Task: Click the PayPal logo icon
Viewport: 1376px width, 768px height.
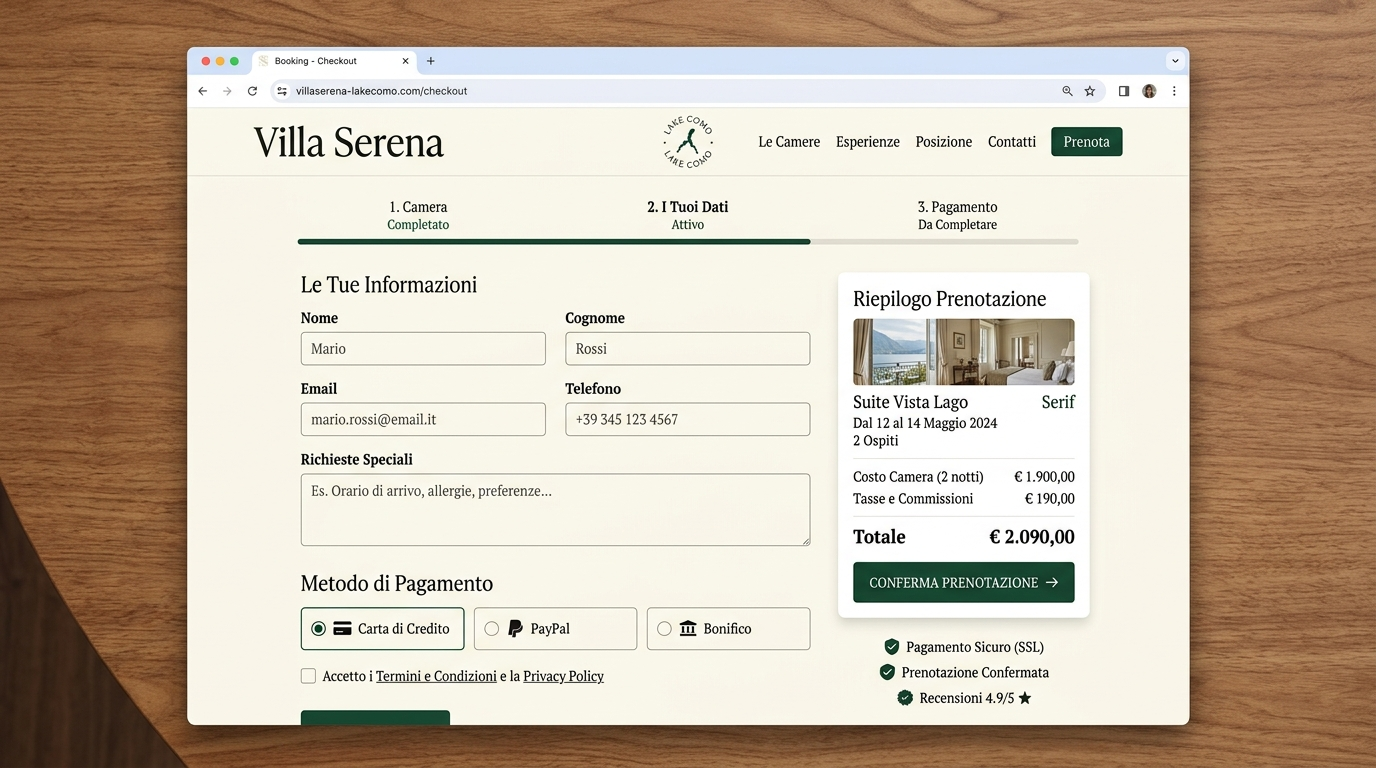Action: coord(515,629)
